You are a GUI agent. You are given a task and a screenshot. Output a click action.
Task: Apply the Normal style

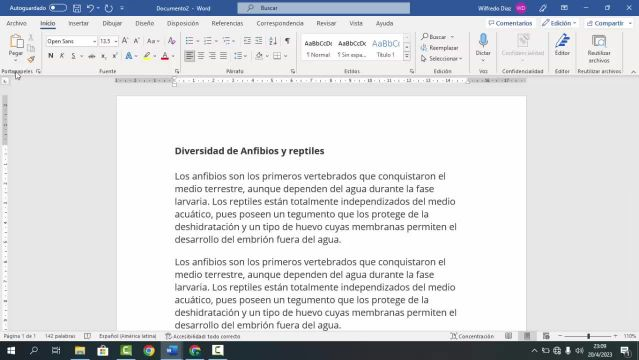pos(318,48)
